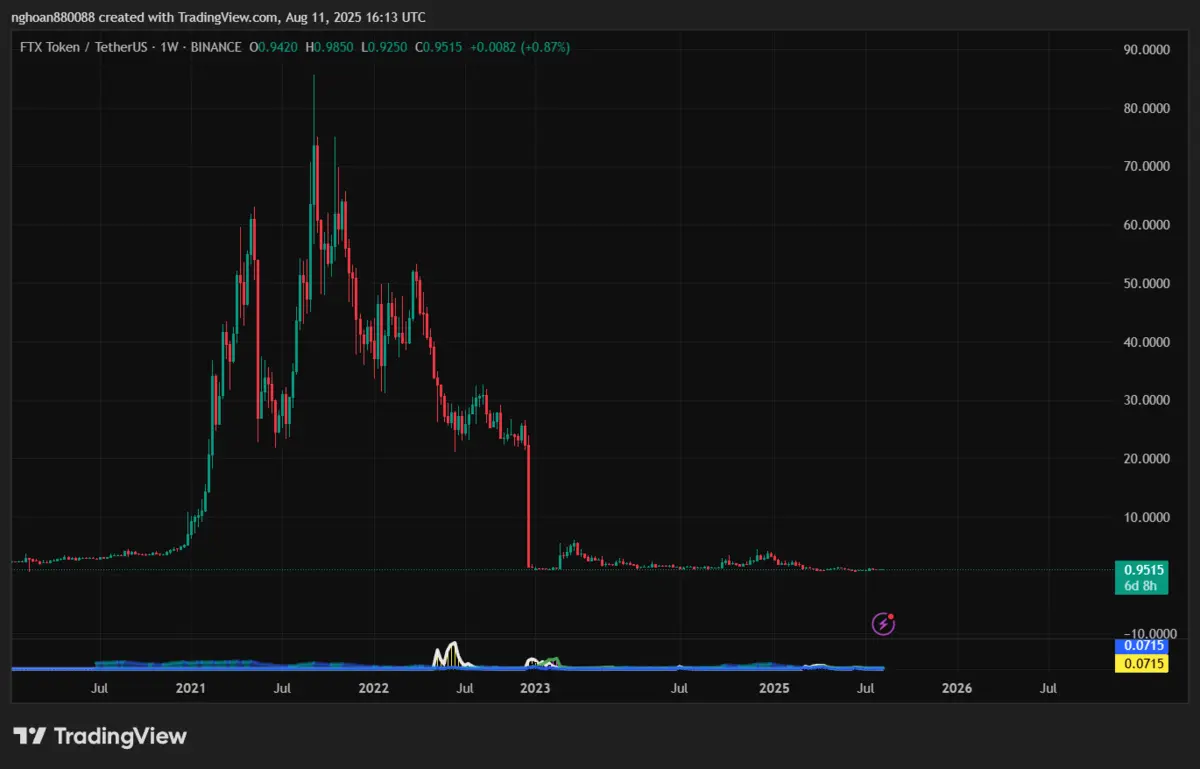Select the blue 0.0715 indicator value label
This screenshot has width=1200, height=769.
tap(1140, 646)
